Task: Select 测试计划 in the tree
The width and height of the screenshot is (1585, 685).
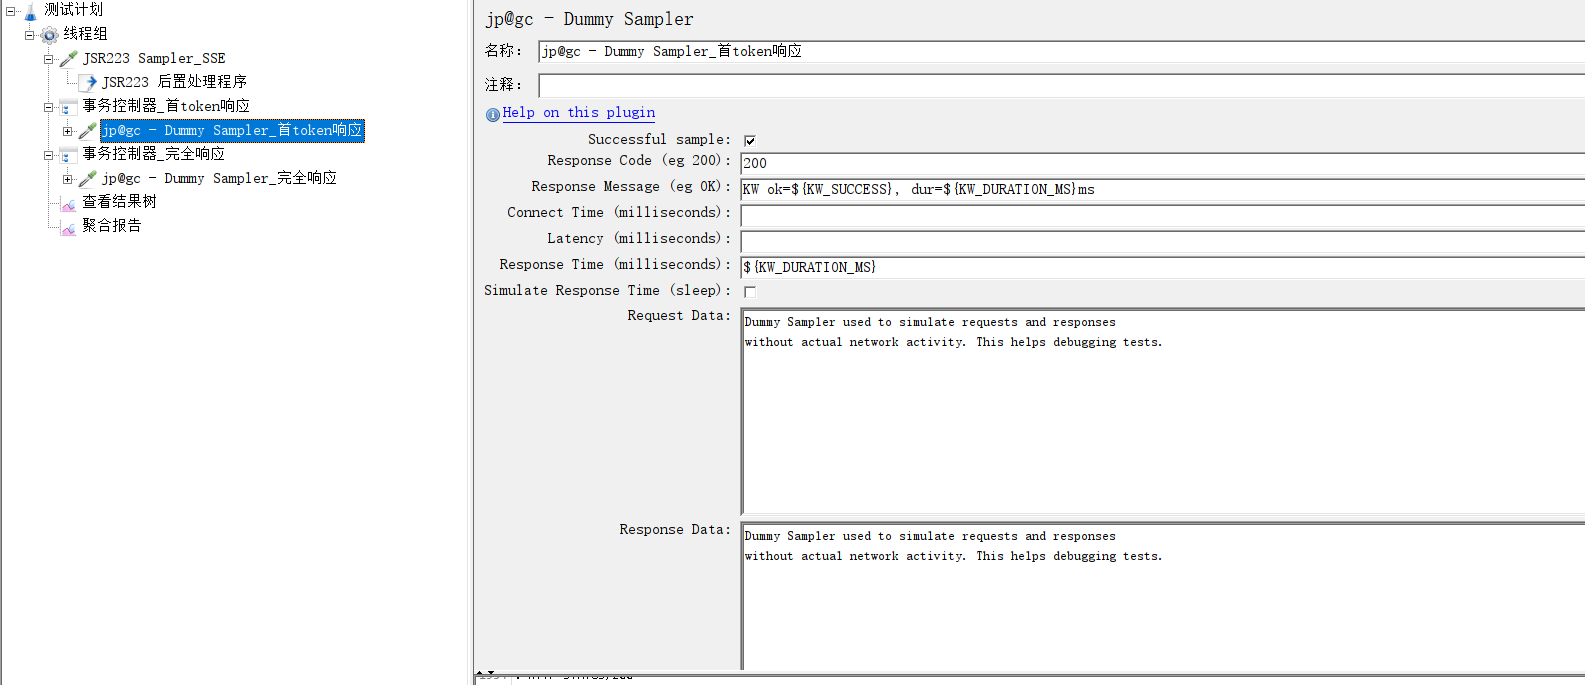Action: coord(74,10)
